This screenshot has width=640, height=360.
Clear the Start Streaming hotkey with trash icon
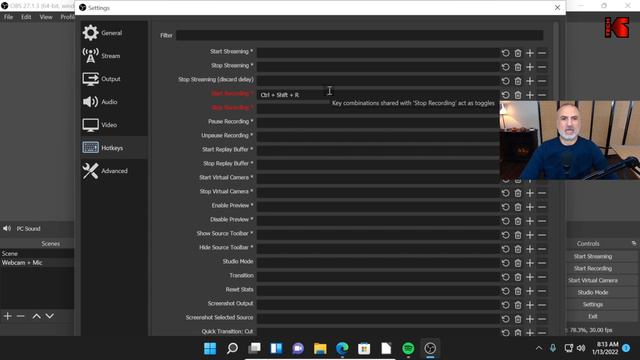click(518, 53)
